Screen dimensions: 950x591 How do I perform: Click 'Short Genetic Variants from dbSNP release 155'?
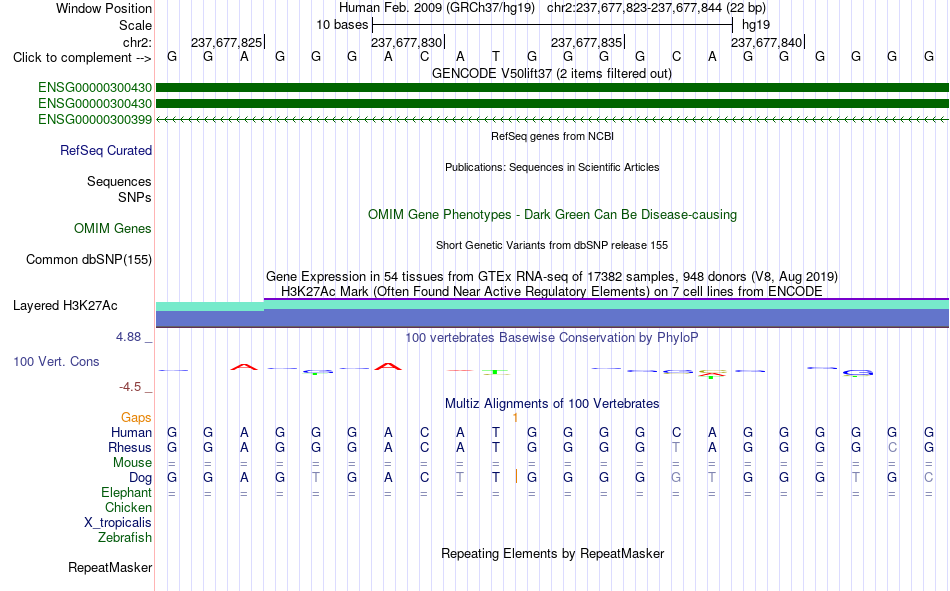point(552,245)
